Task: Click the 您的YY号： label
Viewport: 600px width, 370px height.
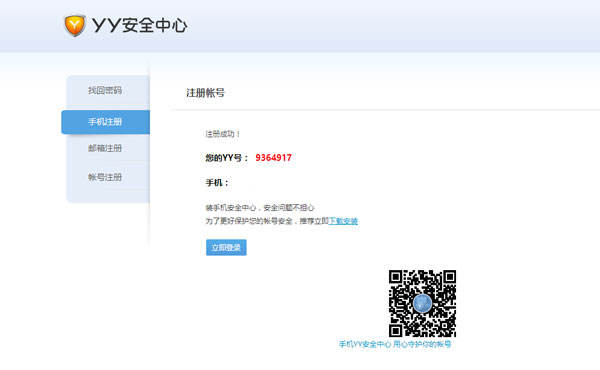Action: (227, 158)
